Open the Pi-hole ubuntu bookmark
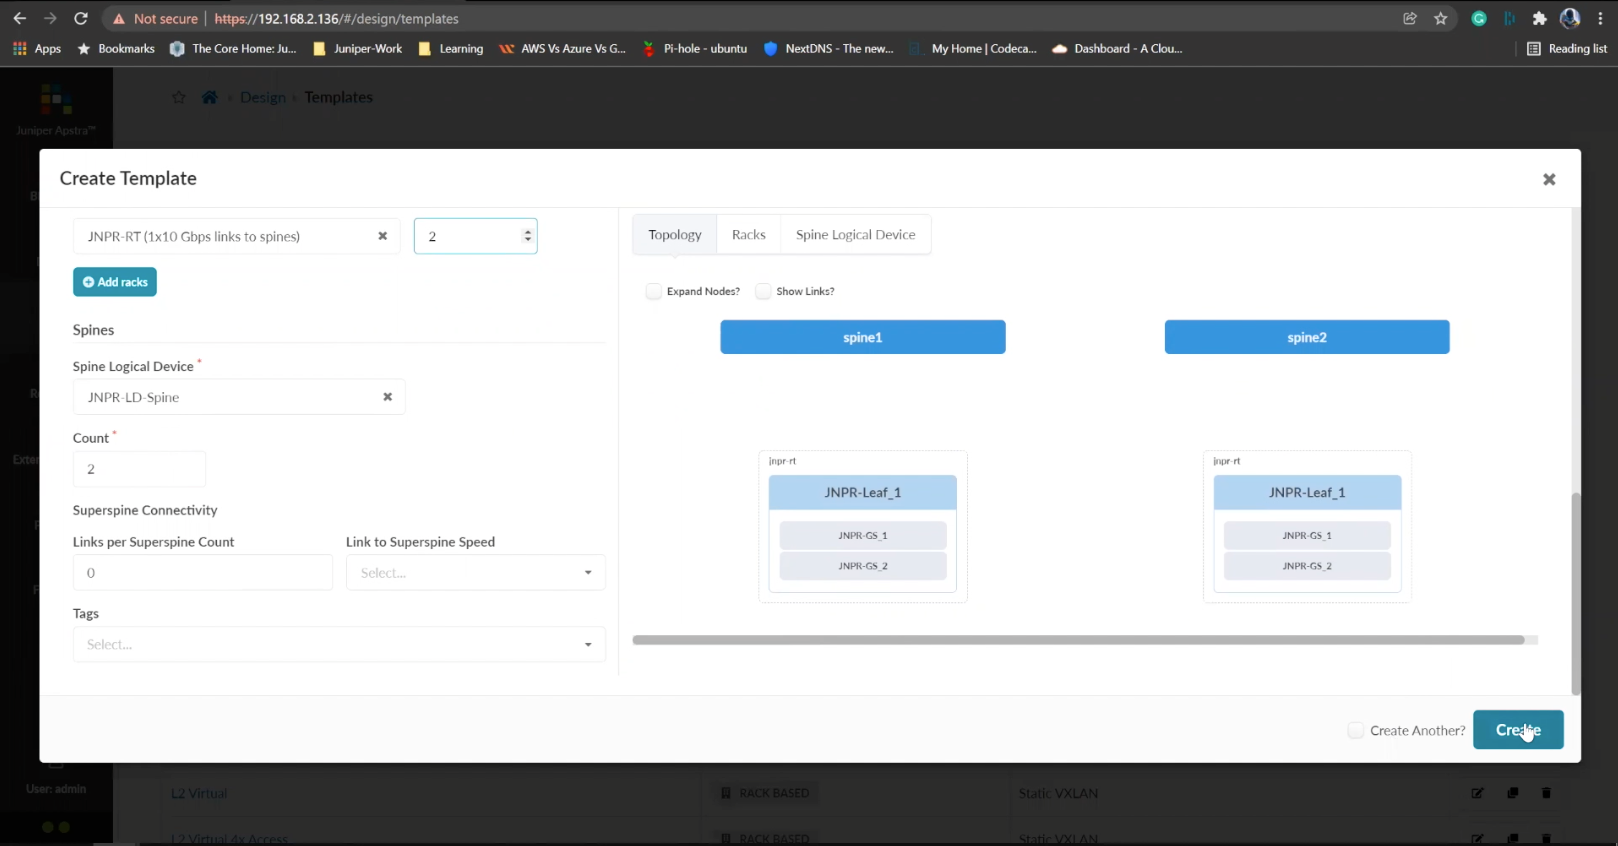Image resolution: width=1618 pixels, height=846 pixels. click(x=695, y=48)
